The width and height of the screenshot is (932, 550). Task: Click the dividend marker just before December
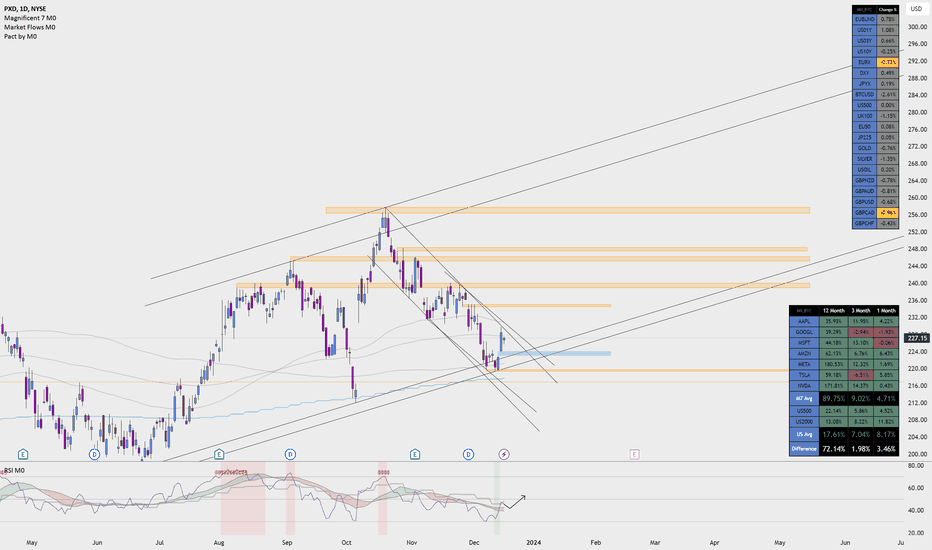[468, 454]
